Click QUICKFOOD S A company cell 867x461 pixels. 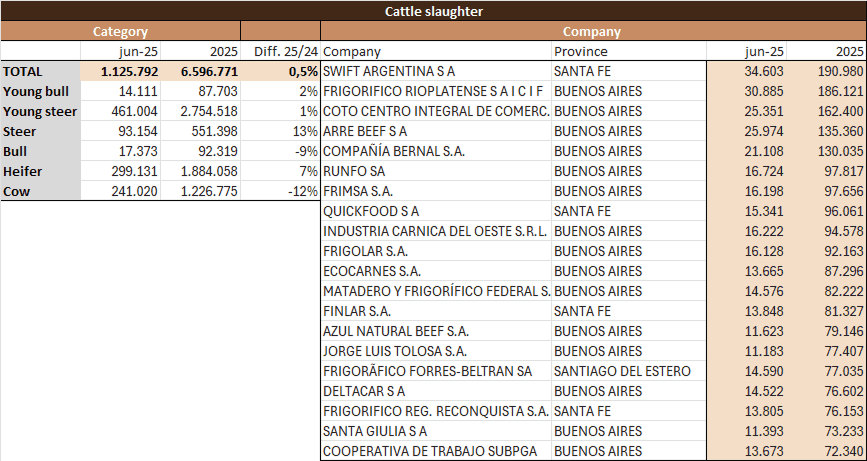tap(436, 211)
